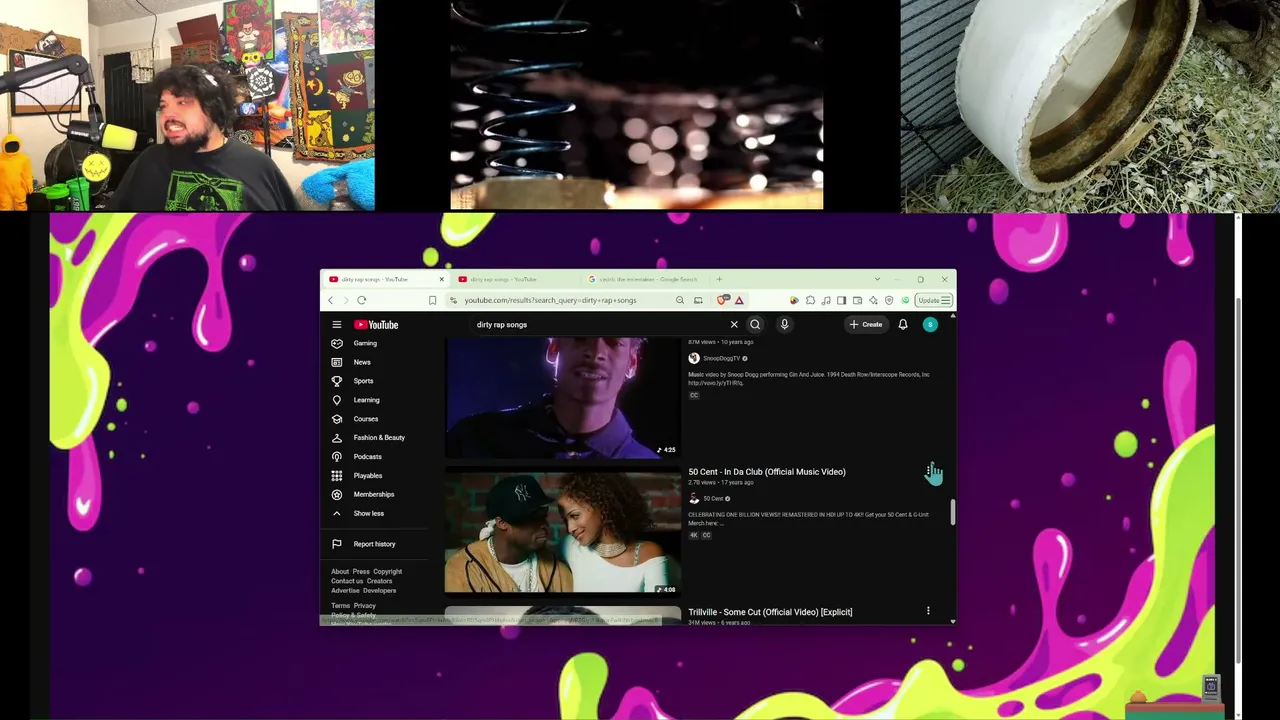Screen dimensions: 1280x720
Task: Open the Trillville - Some Cut video title
Action: [x=770, y=612]
